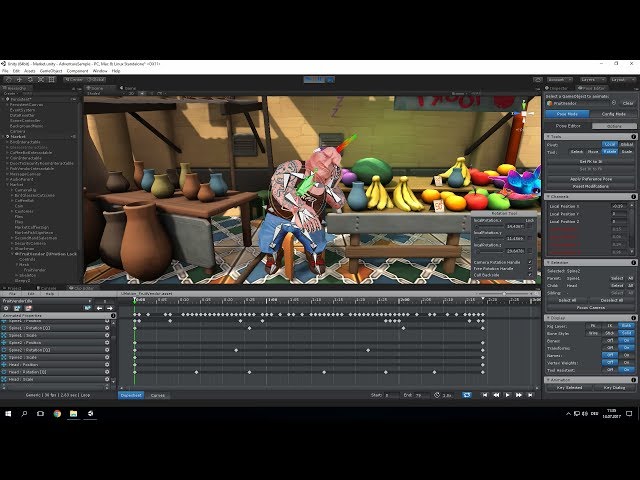The height and width of the screenshot is (480, 640).
Task: Open the GameObject menu
Action: tap(51, 71)
